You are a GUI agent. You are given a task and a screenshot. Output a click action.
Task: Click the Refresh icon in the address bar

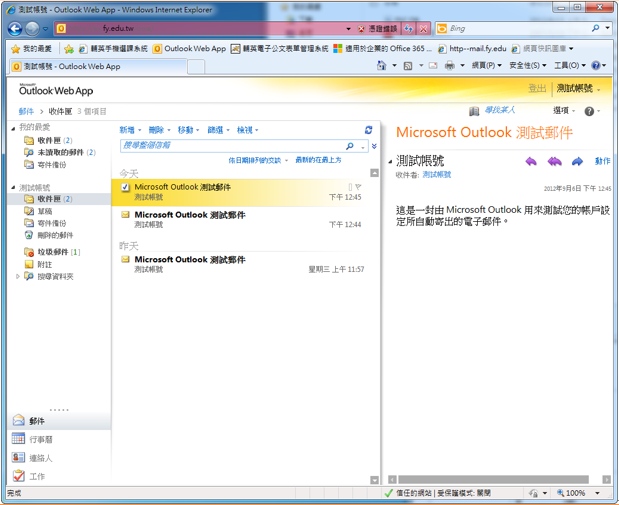pos(409,28)
